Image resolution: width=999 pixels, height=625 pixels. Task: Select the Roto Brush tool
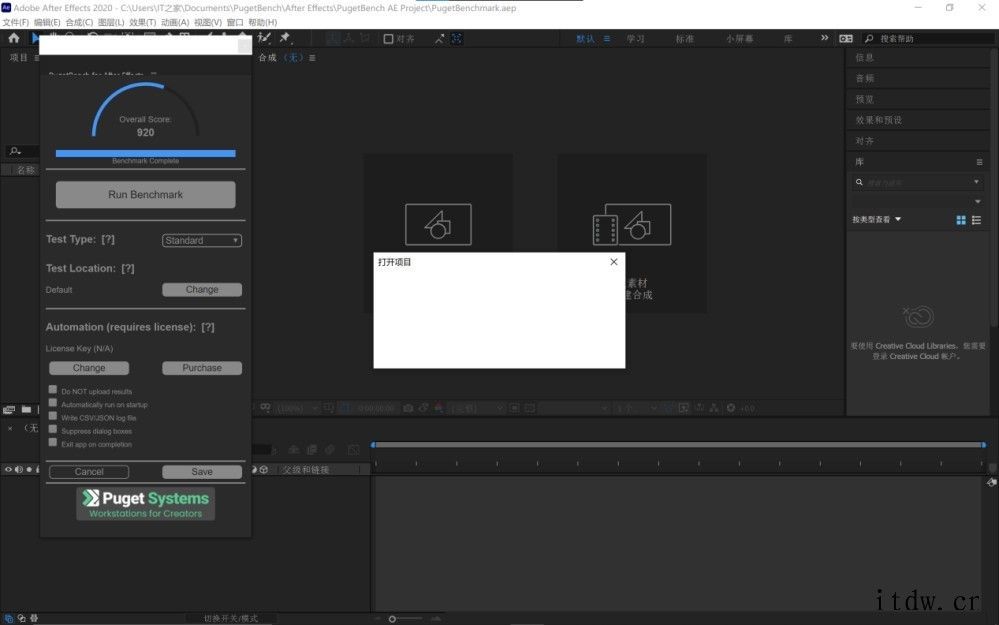[x=264, y=38]
